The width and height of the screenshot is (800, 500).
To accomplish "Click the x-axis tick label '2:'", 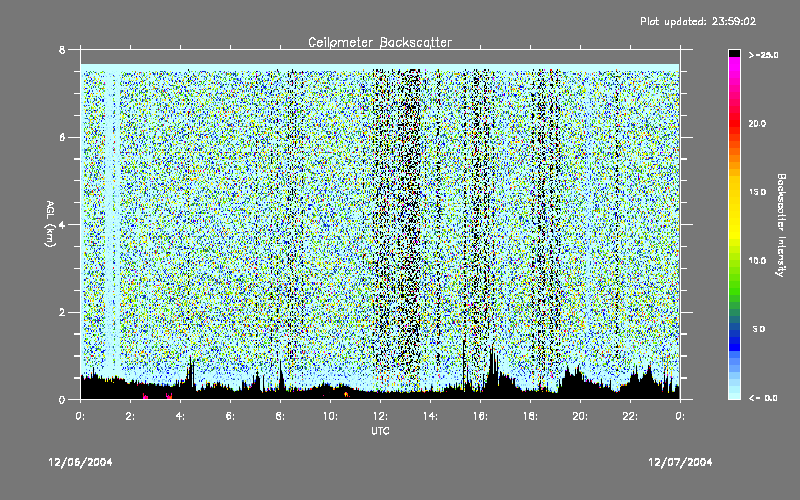I will click(x=130, y=416).
